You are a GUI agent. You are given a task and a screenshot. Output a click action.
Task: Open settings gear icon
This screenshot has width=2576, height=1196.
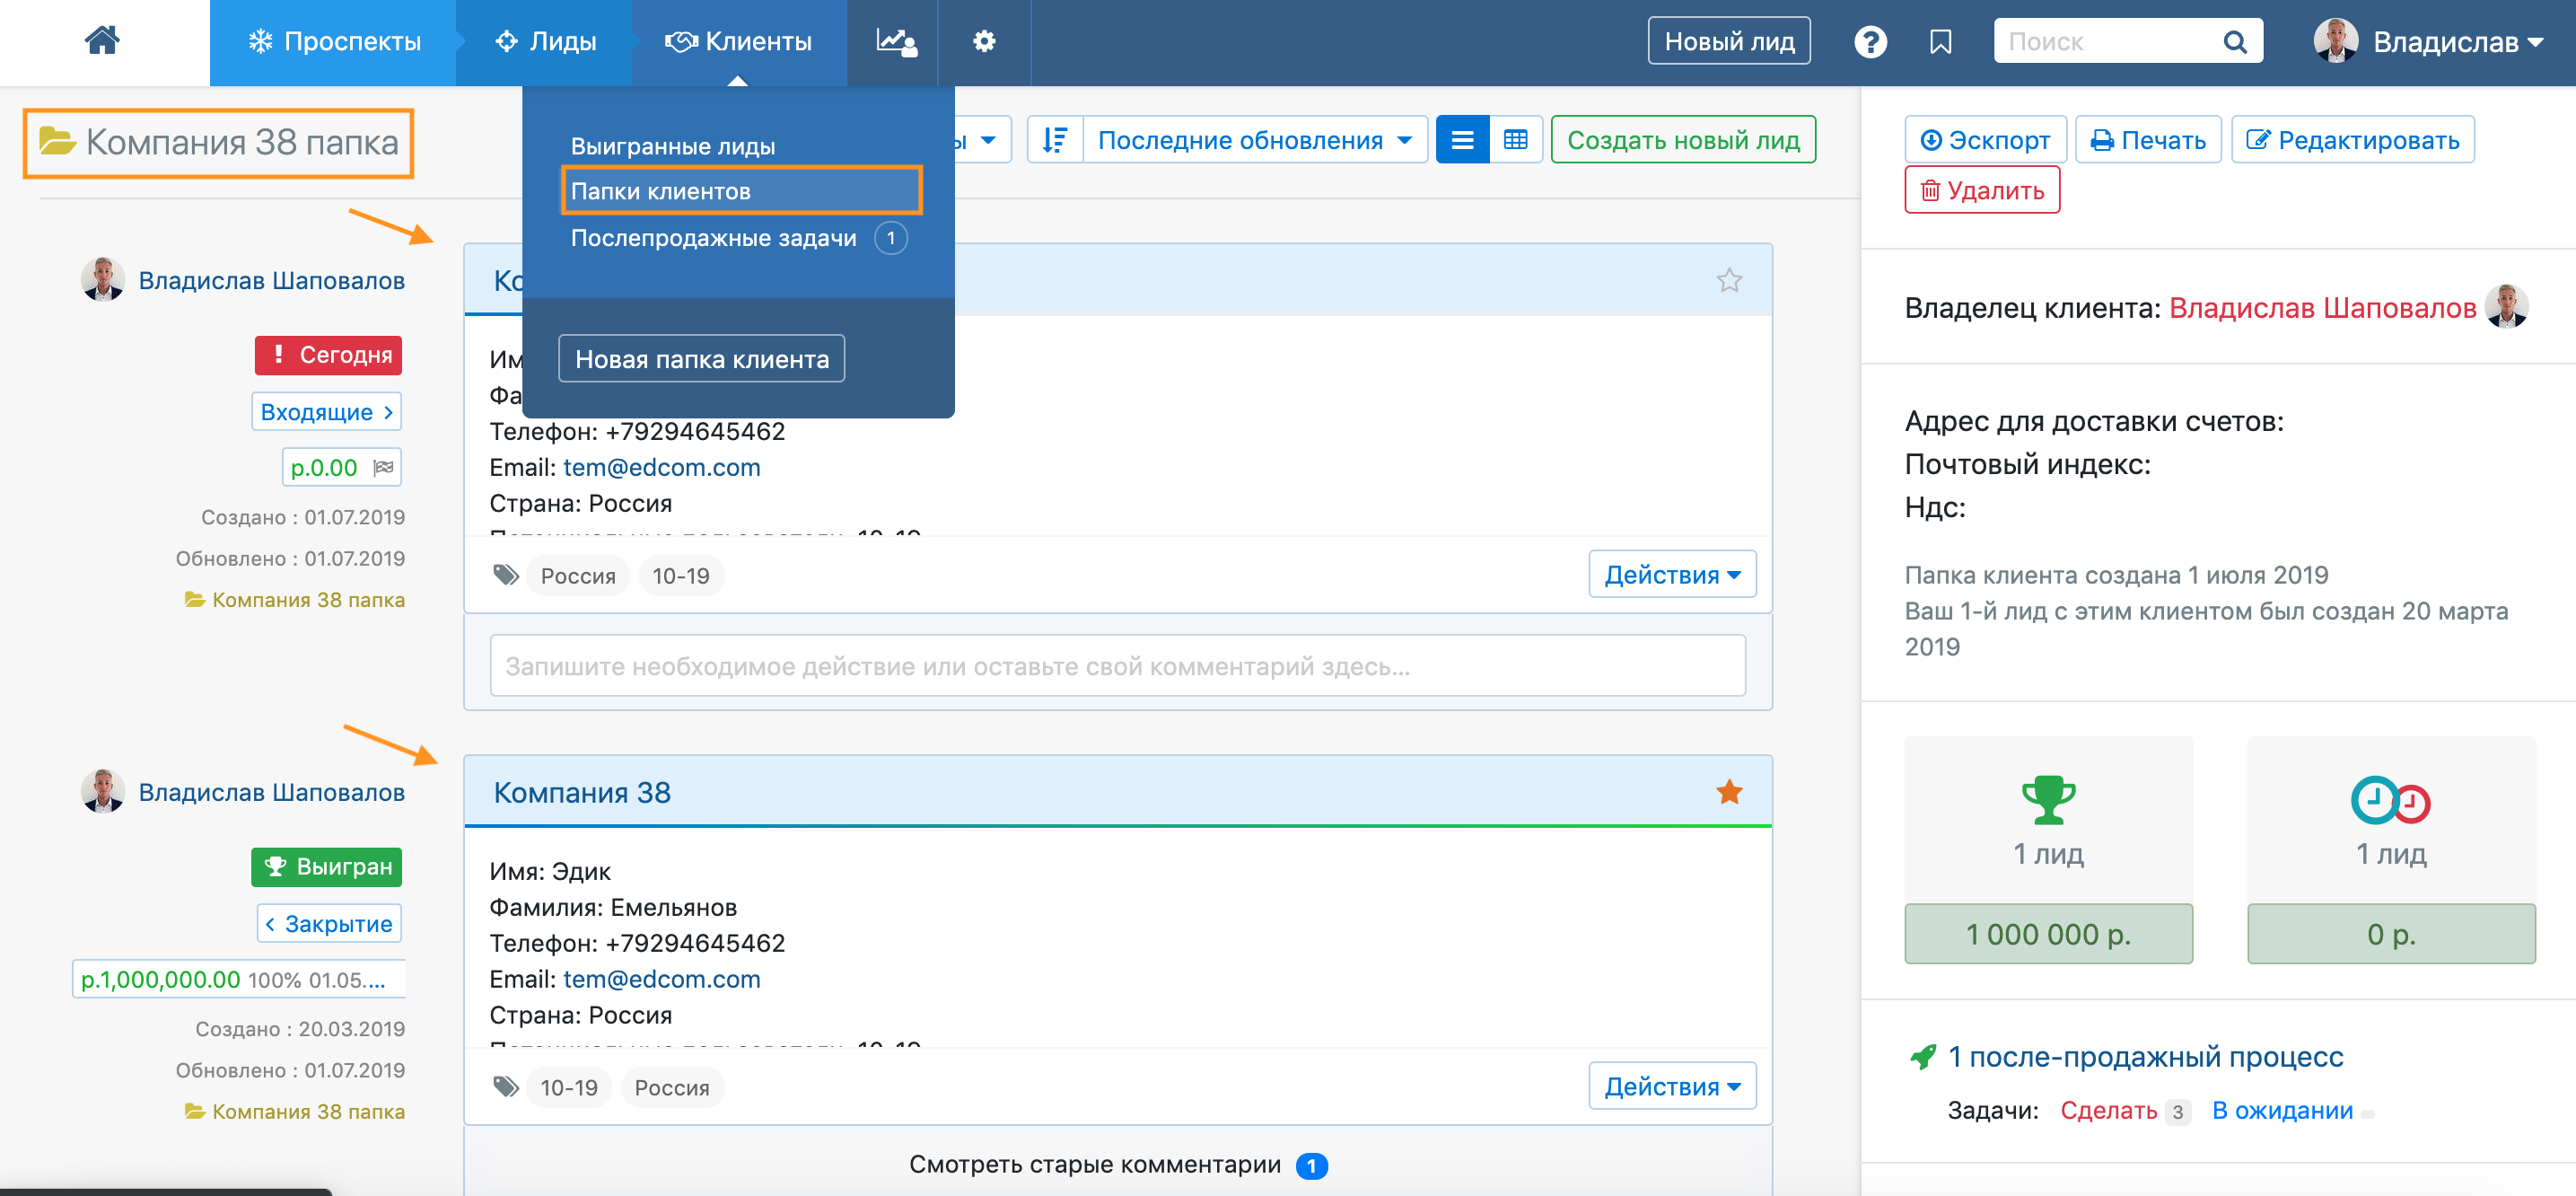984,41
